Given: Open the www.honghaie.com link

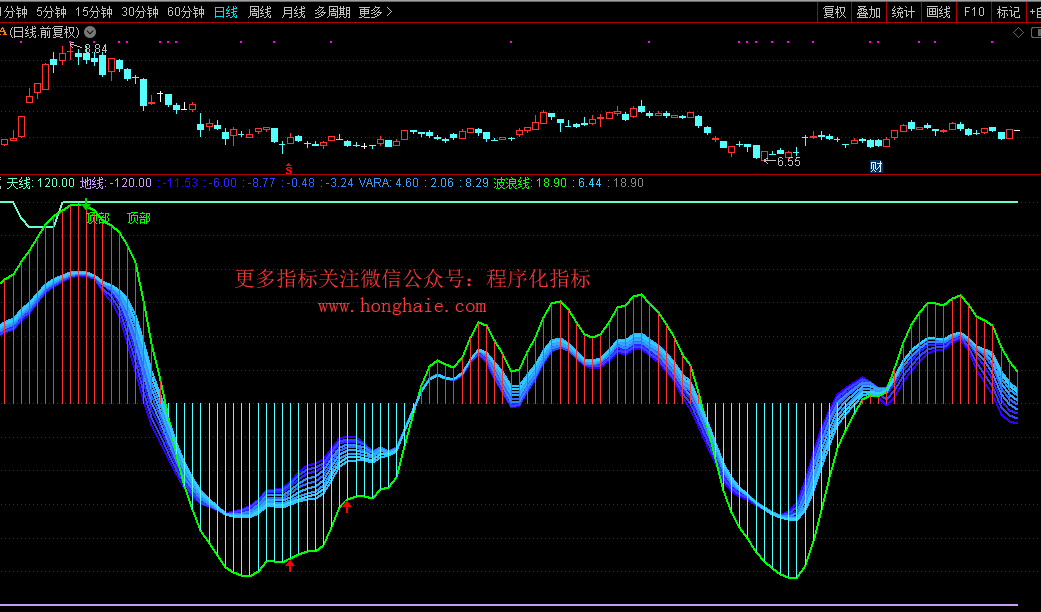Looking at the screenshot, I should [x=402, y=306].
